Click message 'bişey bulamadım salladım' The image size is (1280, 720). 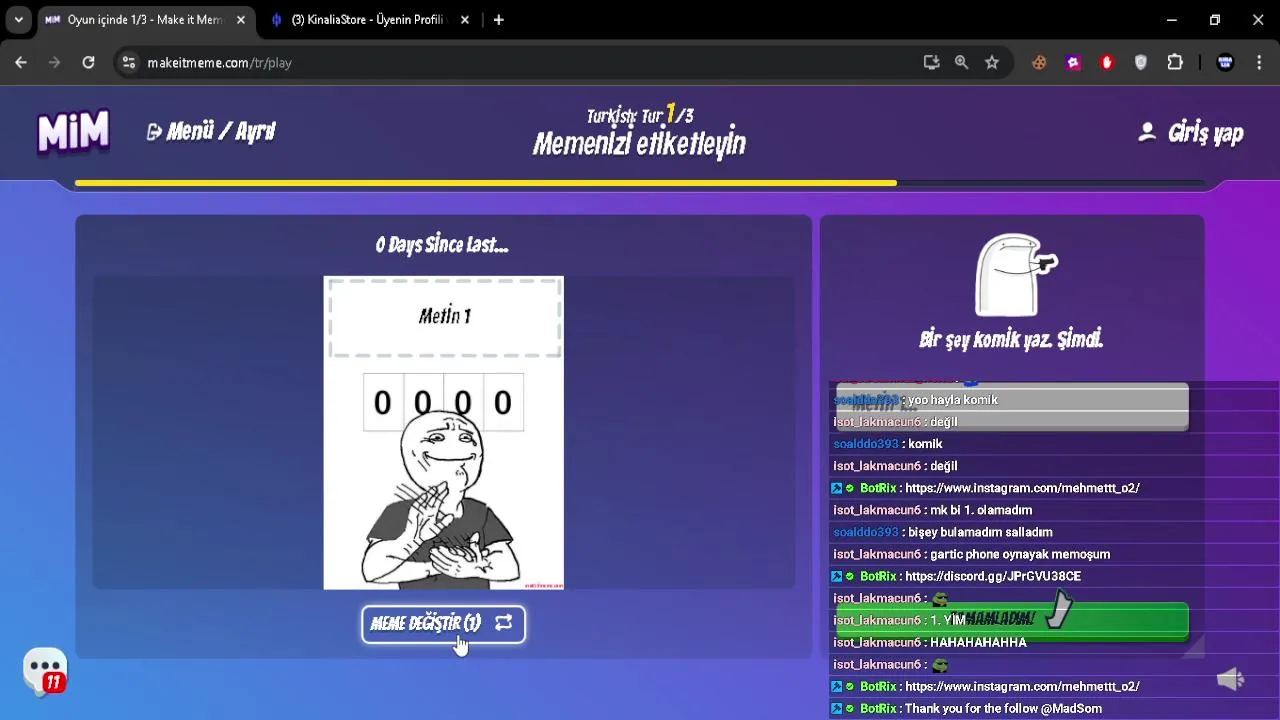(x=980, y=532)
